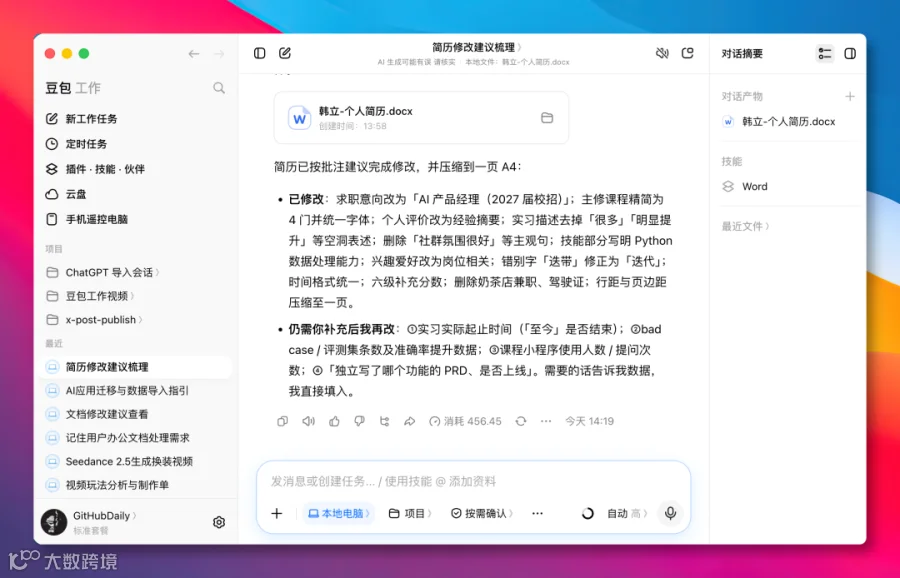Share the reply with arrow icon

[409, 421]
